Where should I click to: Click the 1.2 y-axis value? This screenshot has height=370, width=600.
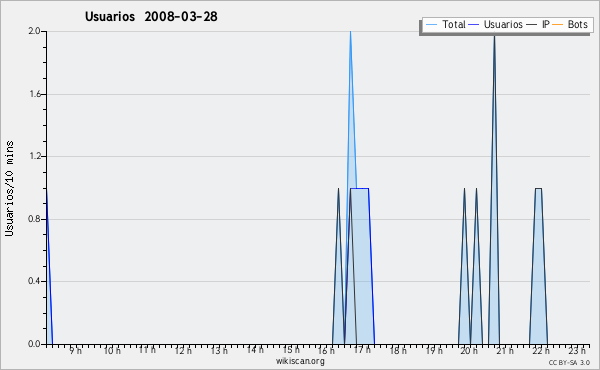click(x=35, y=156)
